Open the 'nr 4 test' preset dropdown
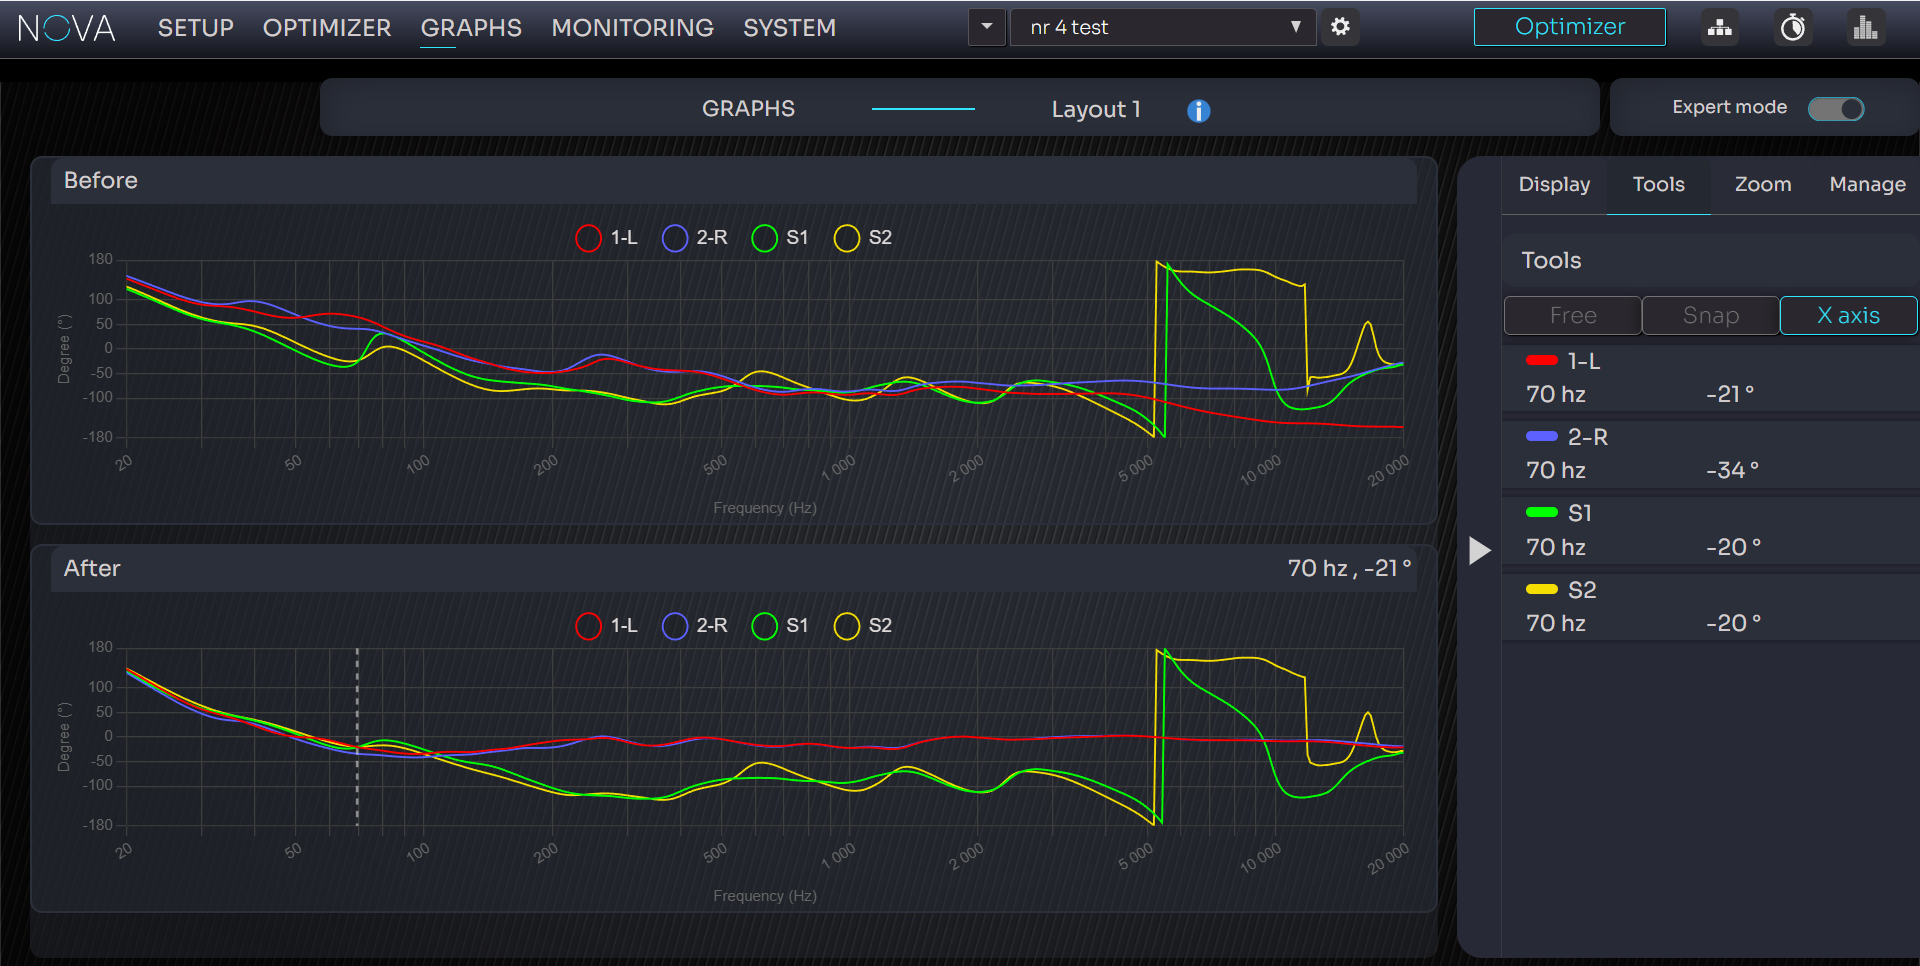This screenshot has height=966, width=1920. pos(1163,27)
